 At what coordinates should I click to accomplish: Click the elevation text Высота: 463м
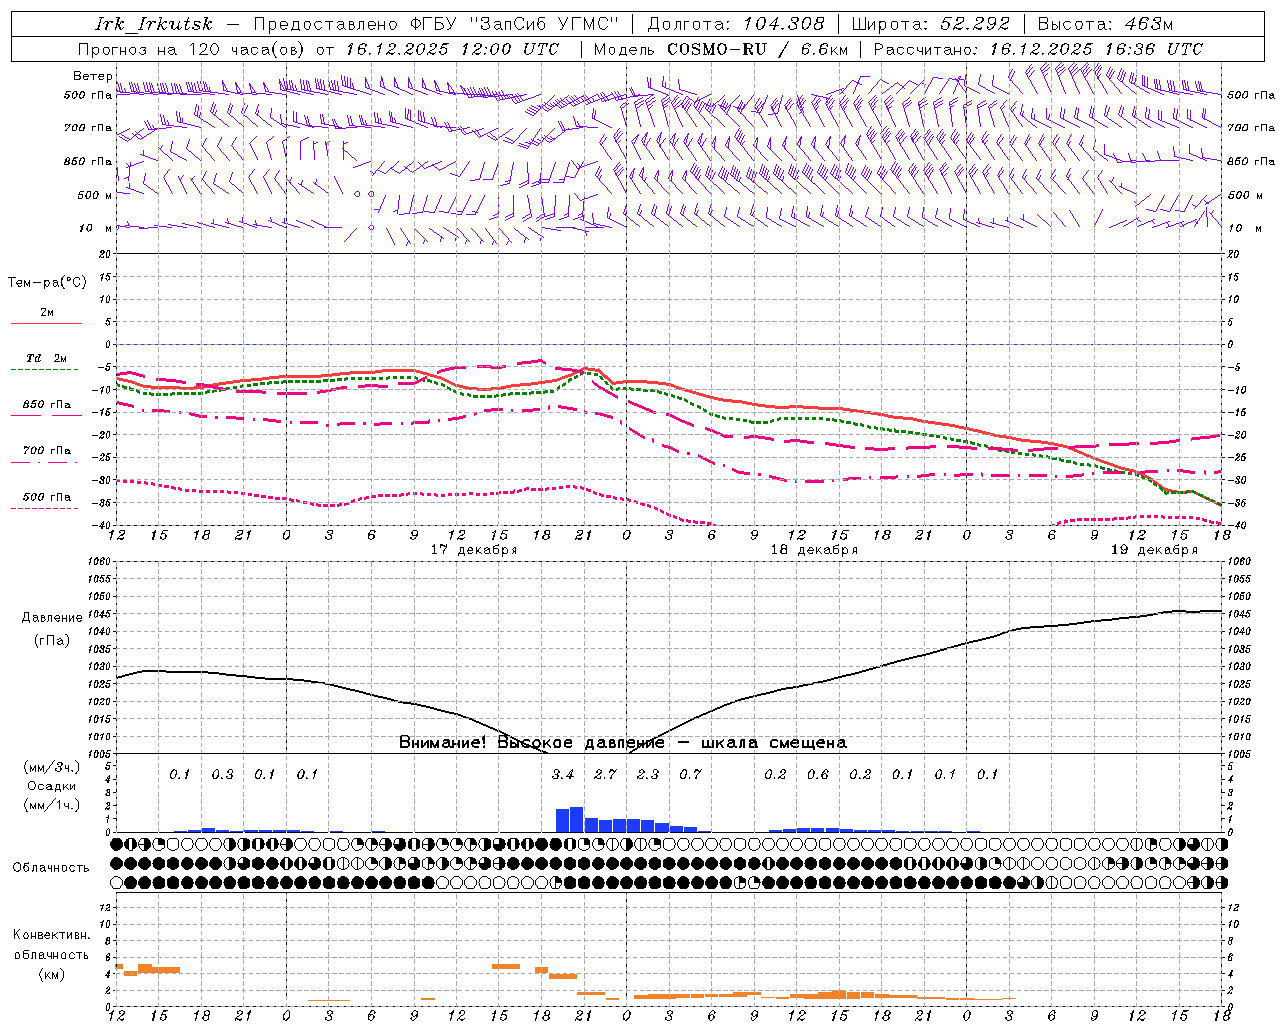[x=1105, y=24]
